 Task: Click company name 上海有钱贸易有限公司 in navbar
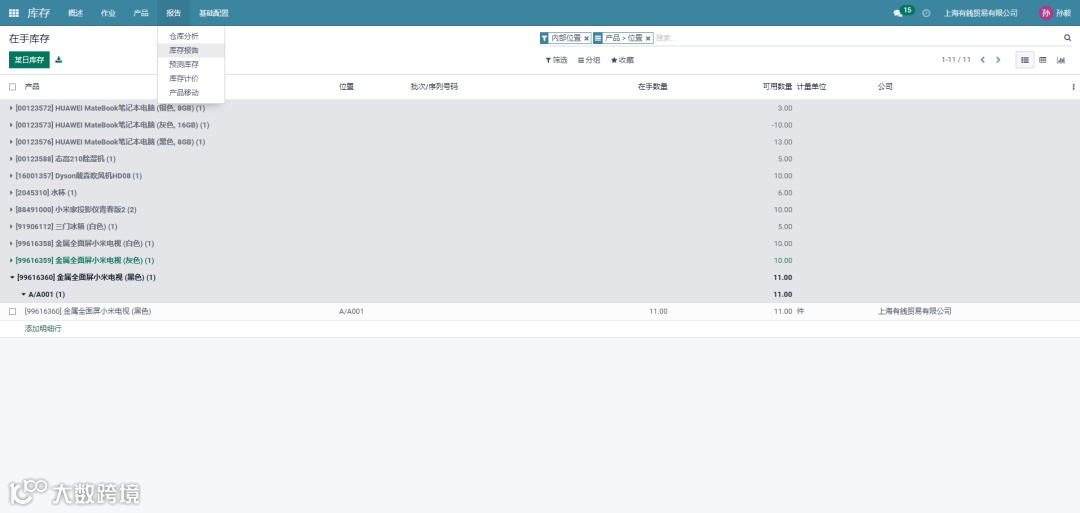click(981, 13)
